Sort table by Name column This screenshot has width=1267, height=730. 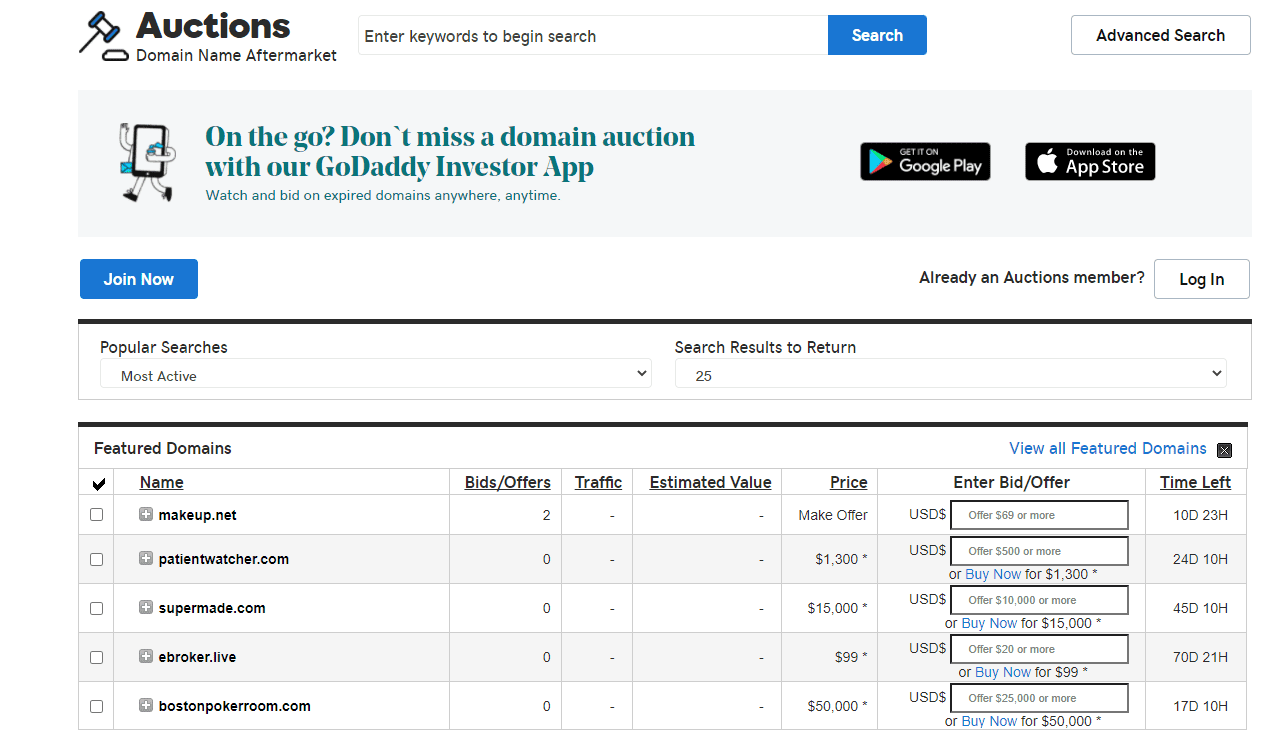click(162, 482)
